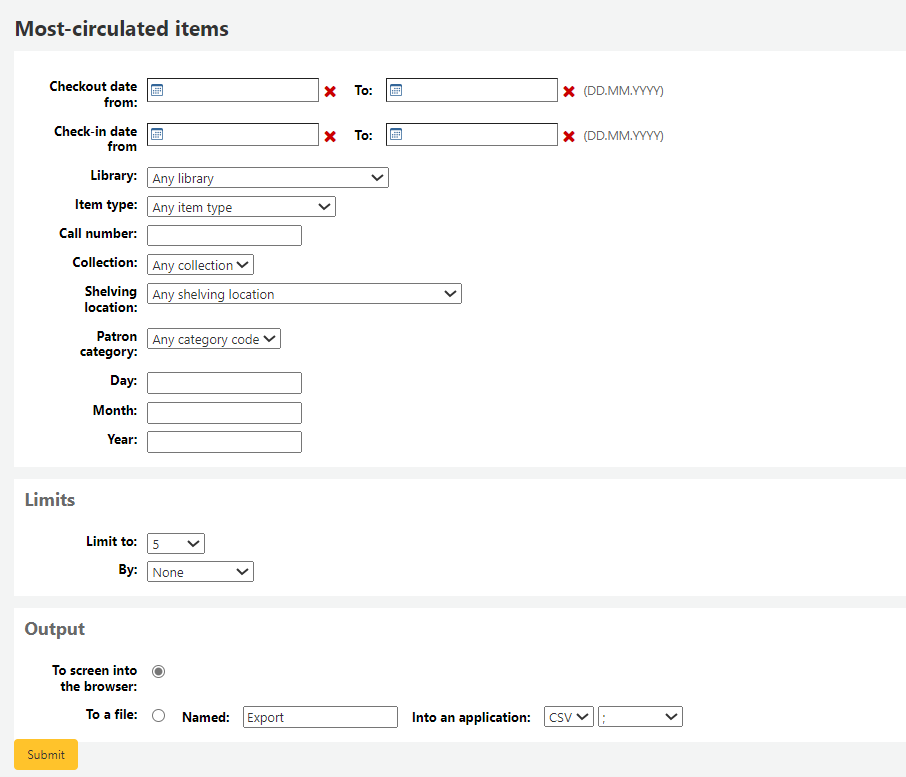
Task: Open the Library dropdown
Action: (x=267, y=177)
